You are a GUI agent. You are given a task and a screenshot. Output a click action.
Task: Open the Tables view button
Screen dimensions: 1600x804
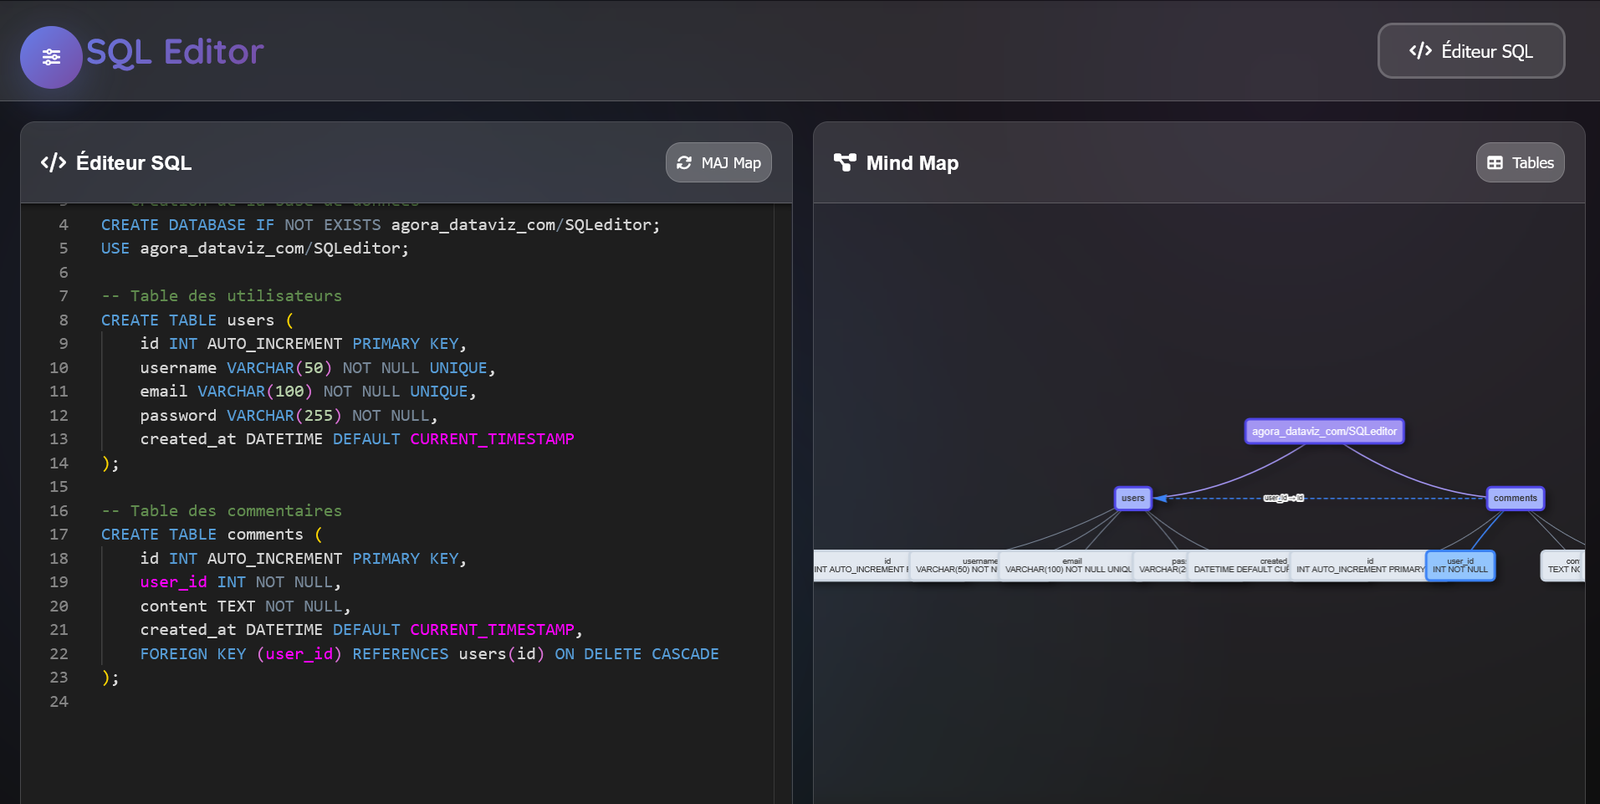pos(1520,163)
